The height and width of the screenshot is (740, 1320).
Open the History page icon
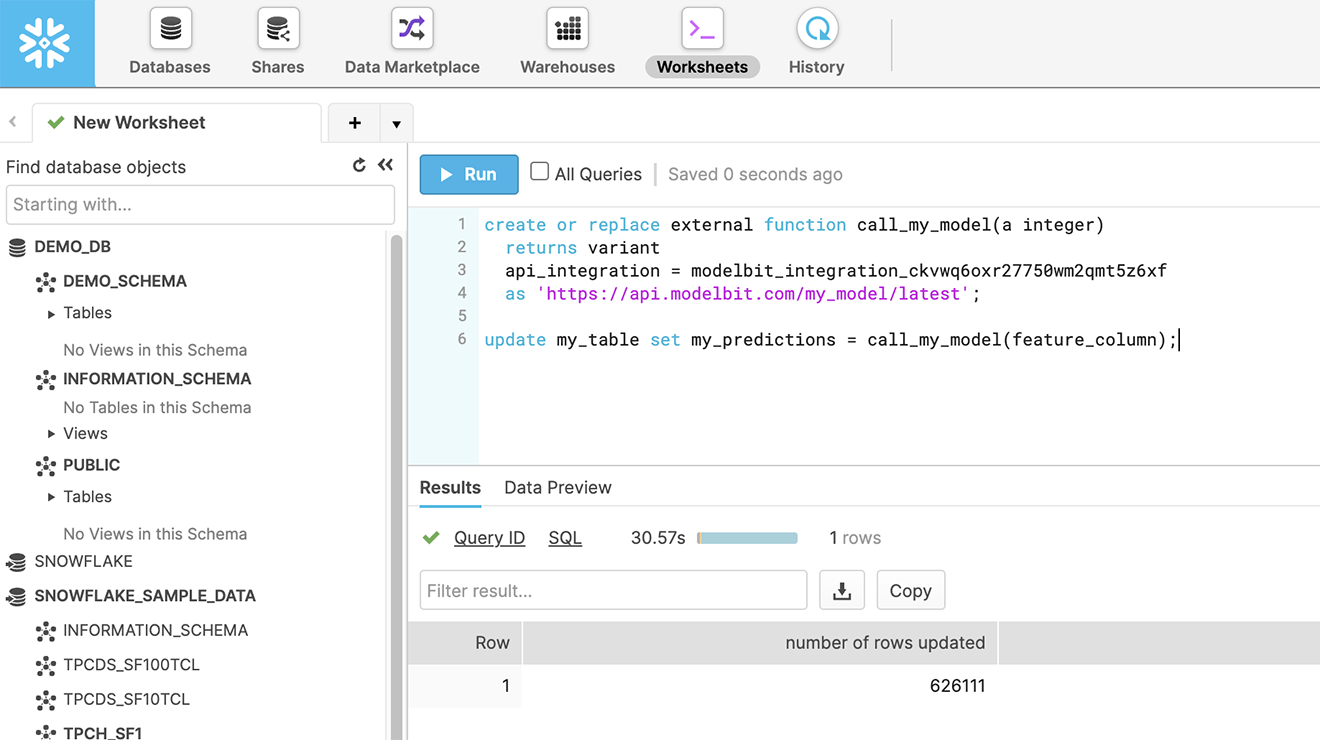[816, 30]
